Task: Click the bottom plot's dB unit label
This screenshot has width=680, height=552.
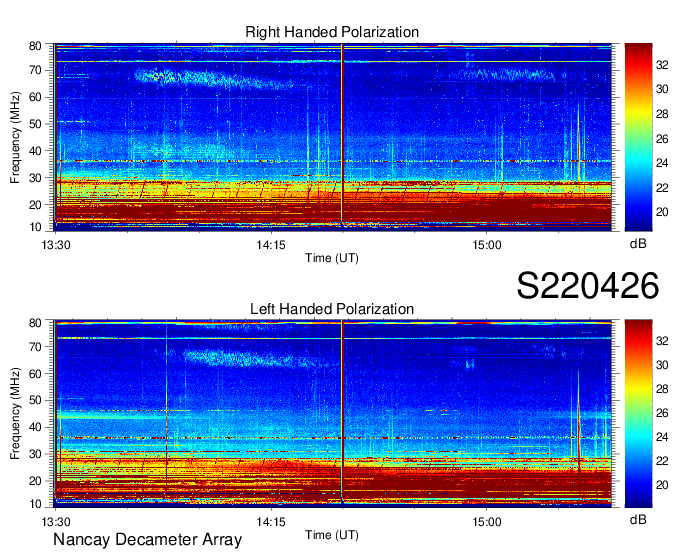Action: (x=638, y=519)
